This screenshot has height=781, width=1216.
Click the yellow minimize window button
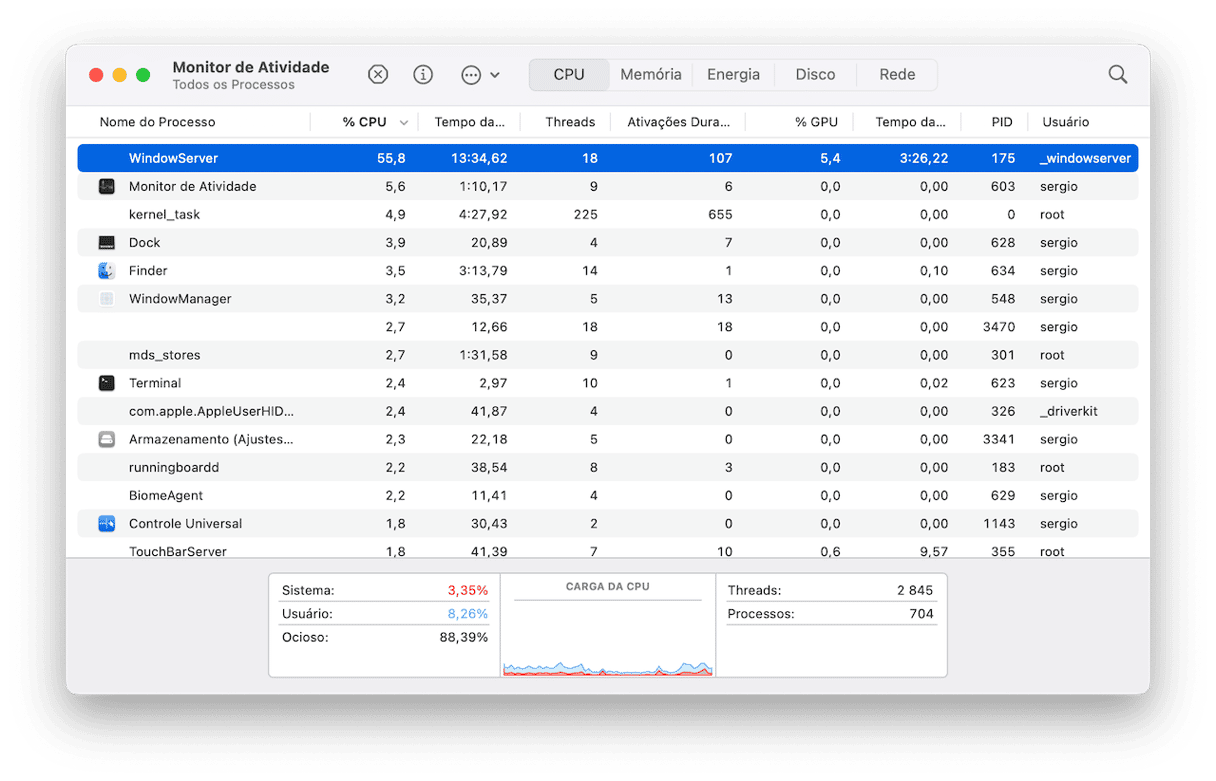[x=120, y=75]
